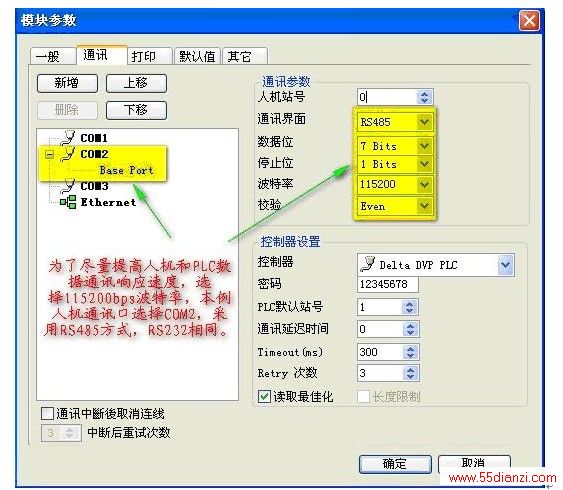This screenshot has height=490, width=563.
Task: Switch to the 默认值 tab
Action: [197, 56]
